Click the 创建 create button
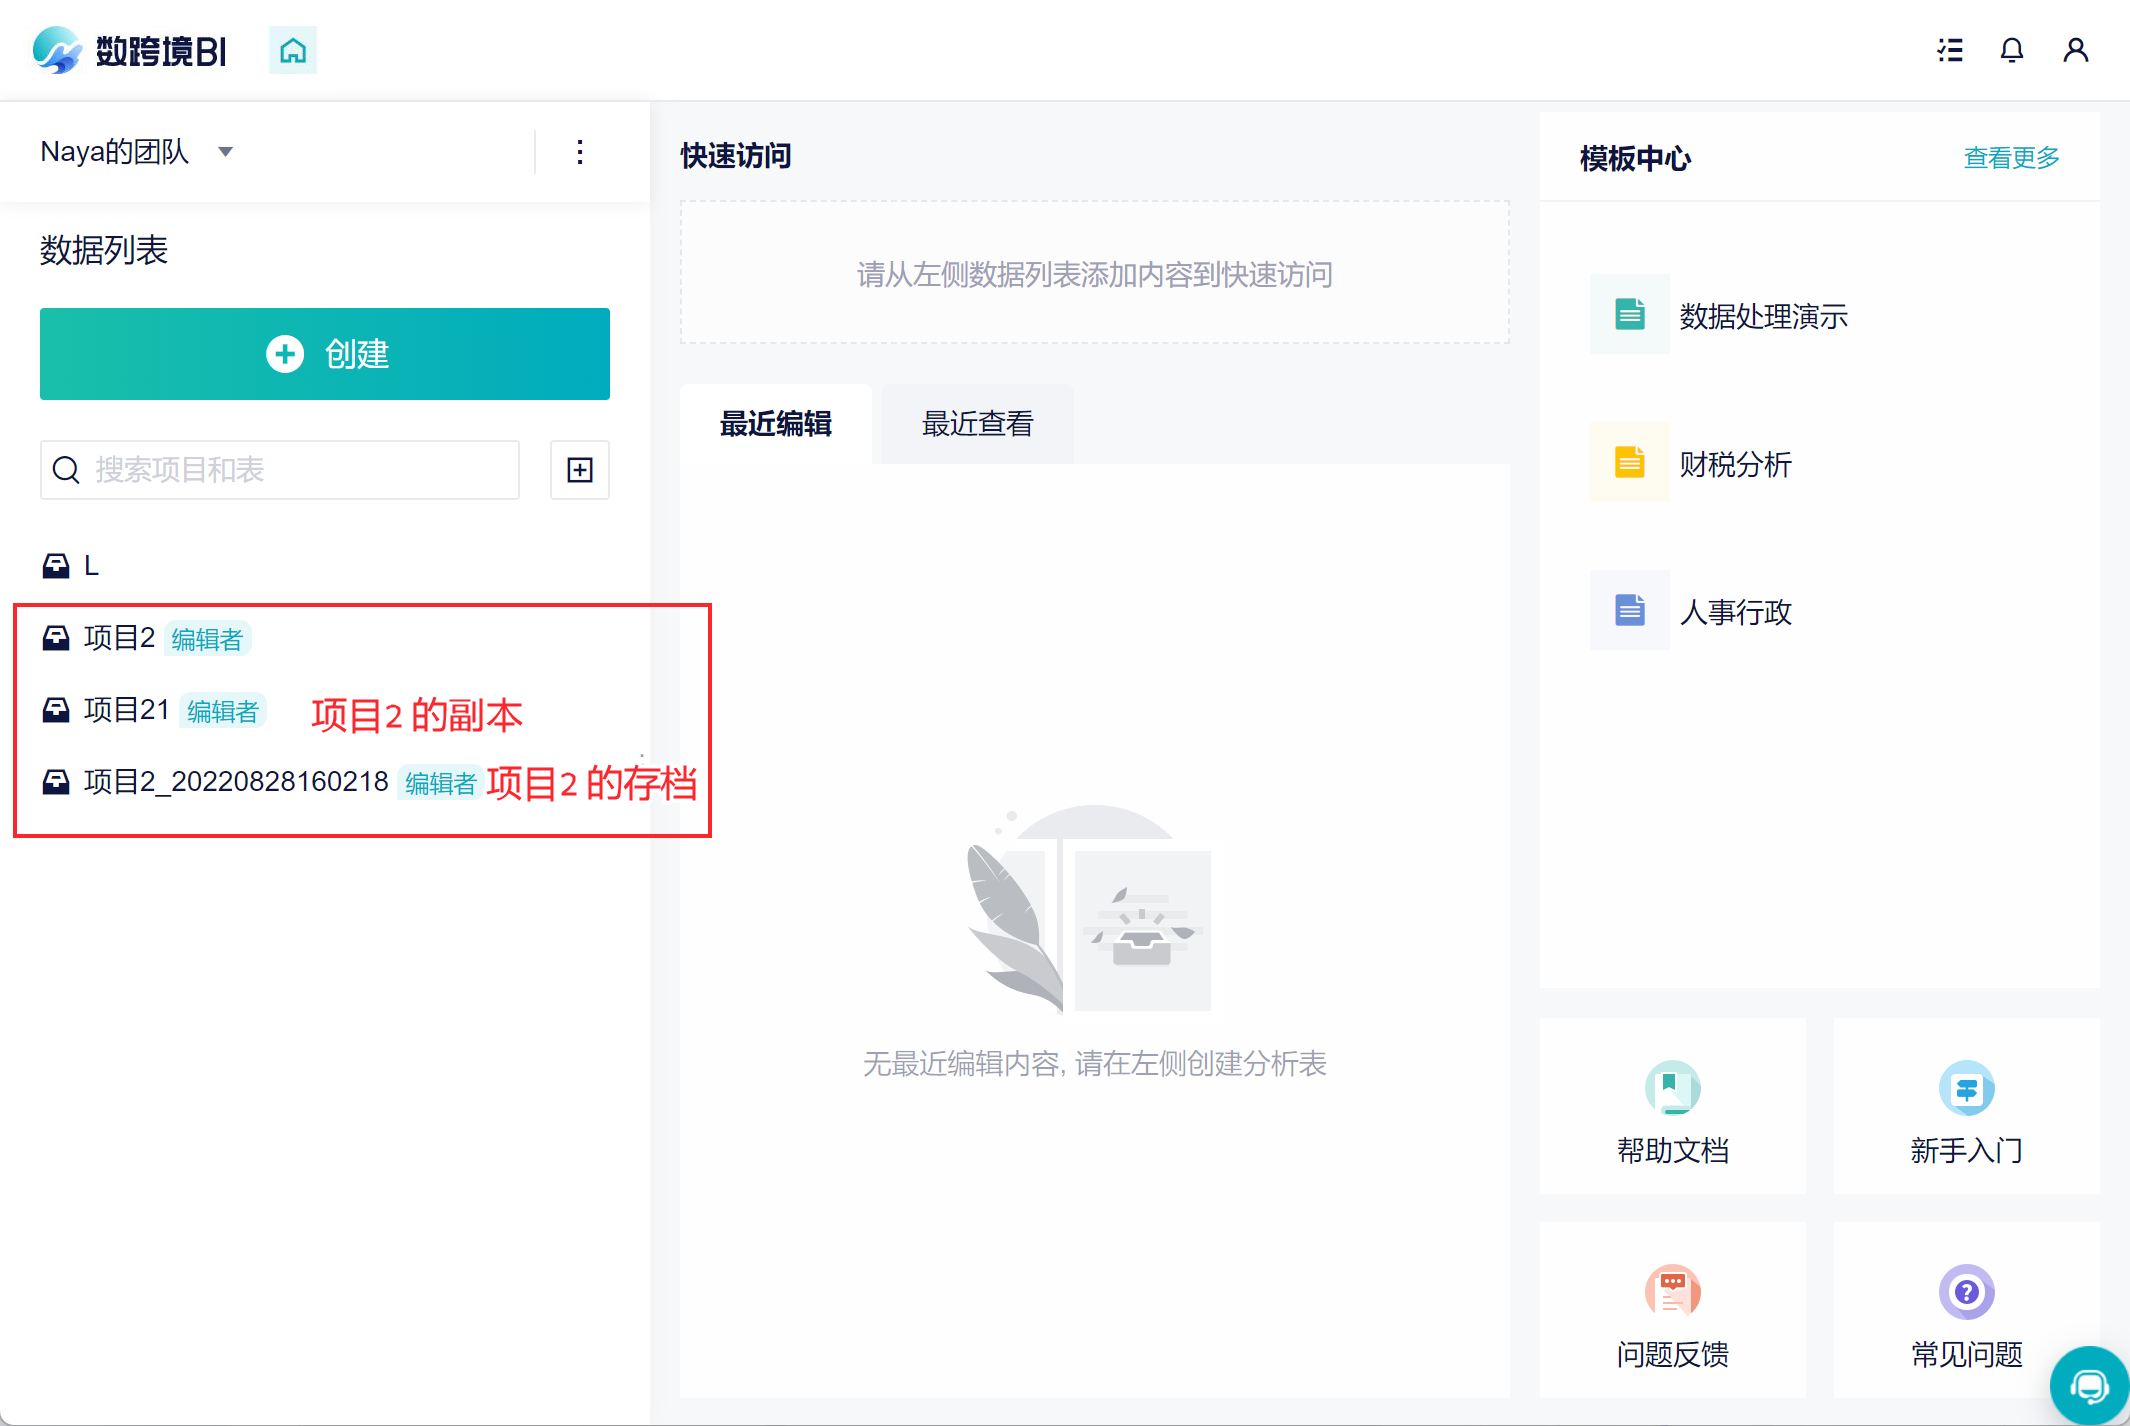Viewport: 2130px width, 1426px height. click(325, 354)
